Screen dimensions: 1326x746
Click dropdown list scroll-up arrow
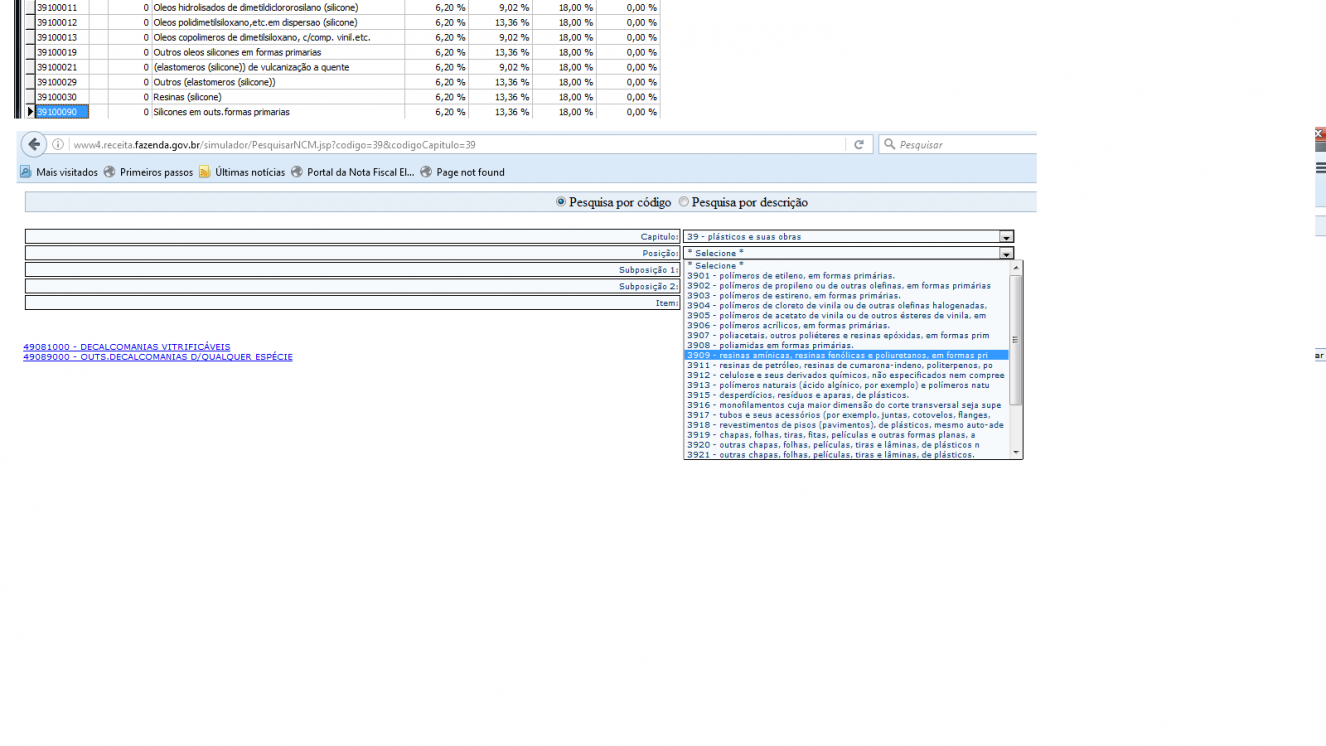click(x=1016, y=268)
